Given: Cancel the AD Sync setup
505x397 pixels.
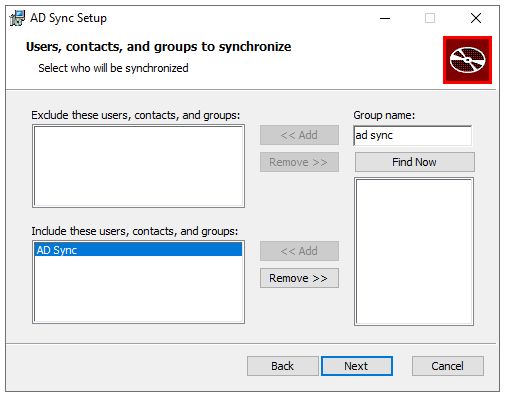Looking at the screenshot, I should [x=447, y=366].
